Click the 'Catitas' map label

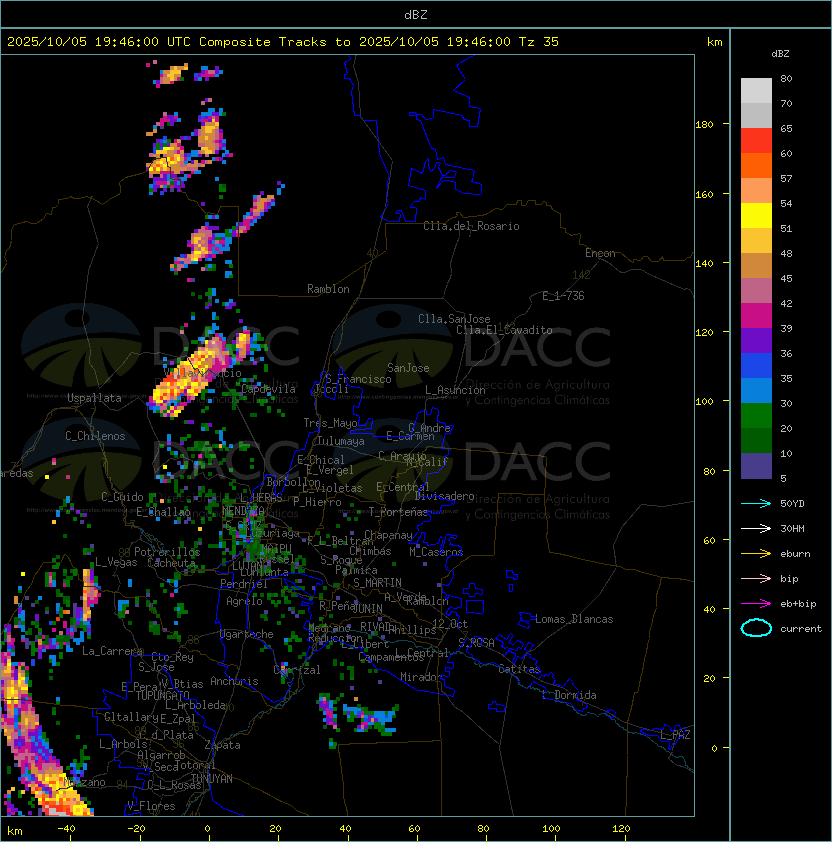[x=519, y=669]
